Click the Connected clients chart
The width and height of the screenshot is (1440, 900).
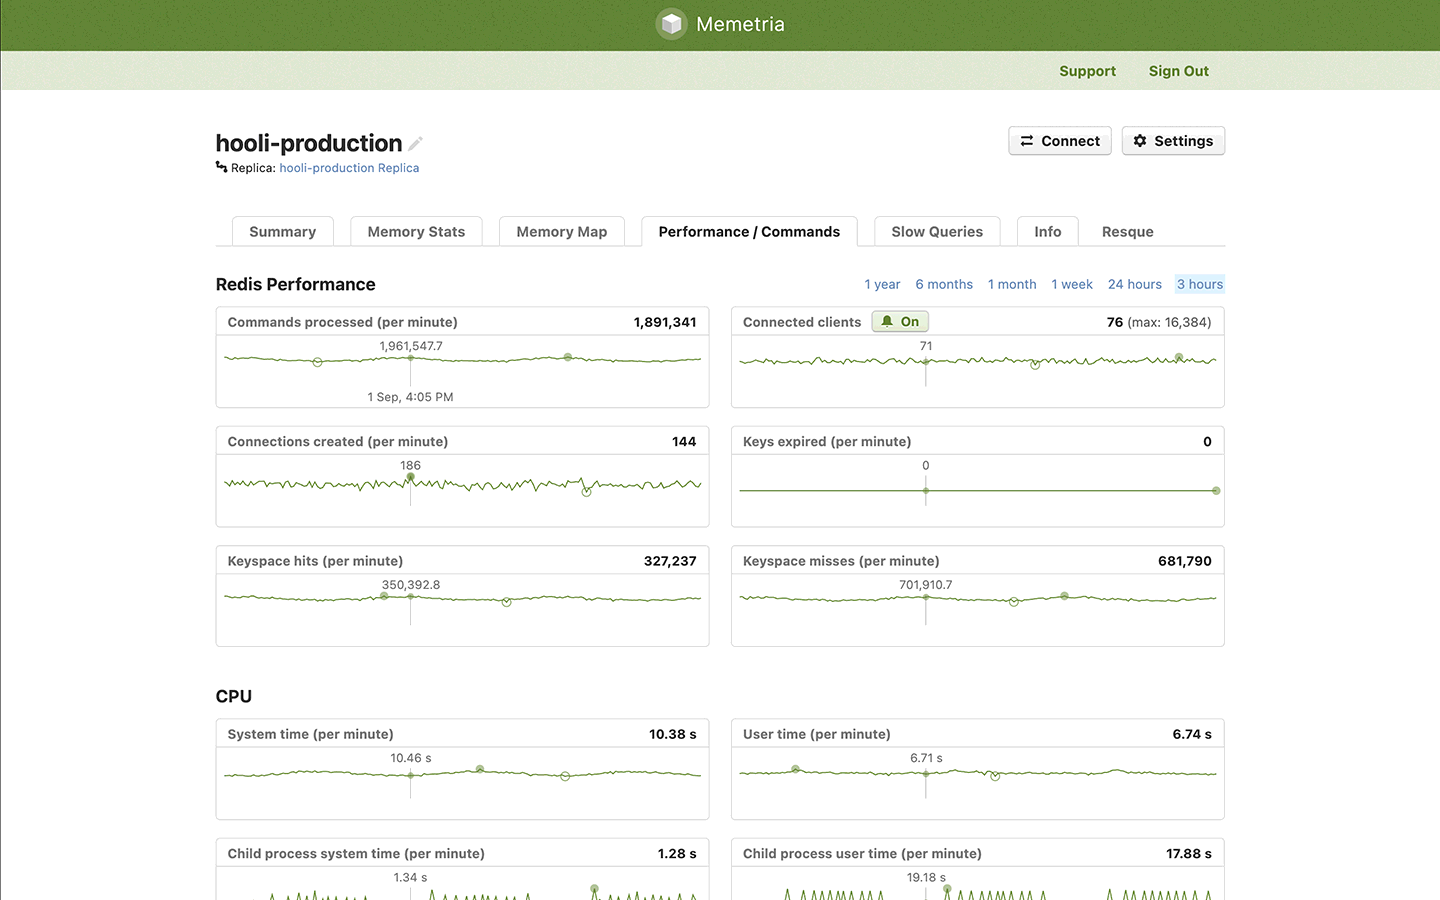pyautogui.click(x=977, y=371)
